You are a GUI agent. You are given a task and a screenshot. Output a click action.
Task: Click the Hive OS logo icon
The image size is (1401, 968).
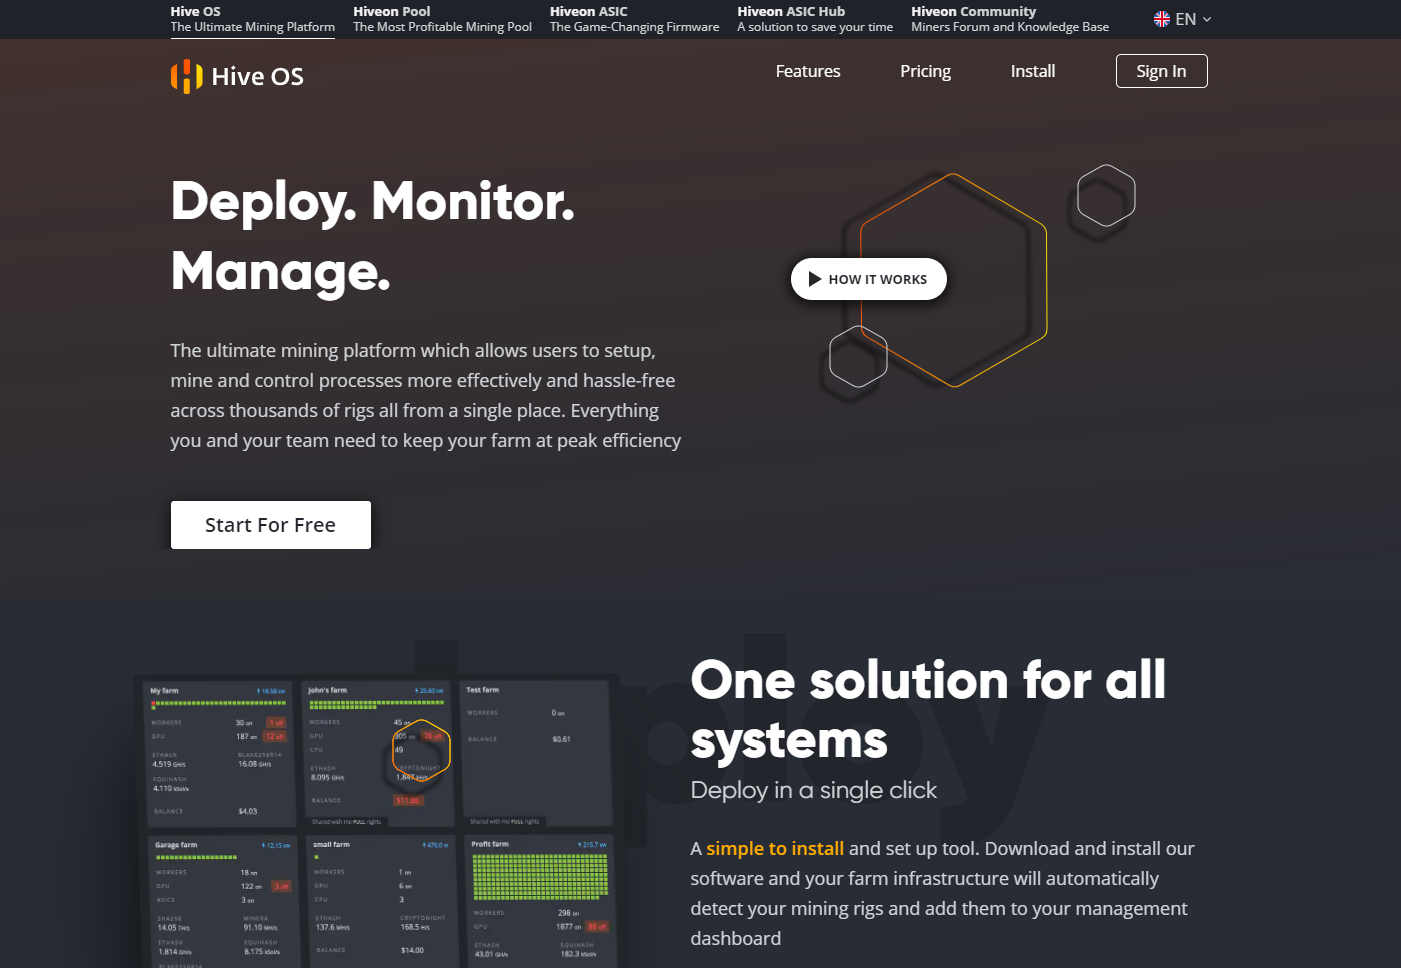[x=186, y=76]
